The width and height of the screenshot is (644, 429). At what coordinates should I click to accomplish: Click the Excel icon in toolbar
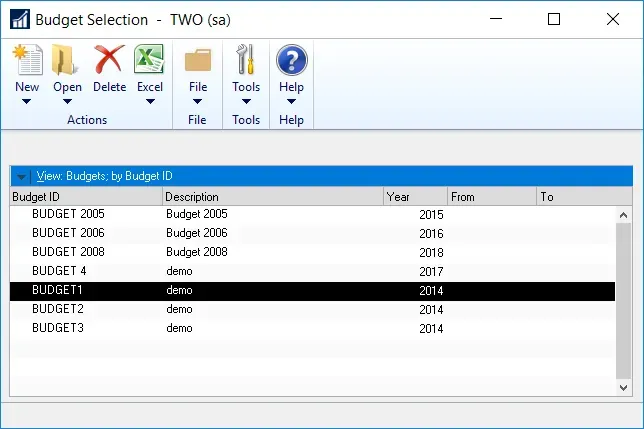[150, 60]
